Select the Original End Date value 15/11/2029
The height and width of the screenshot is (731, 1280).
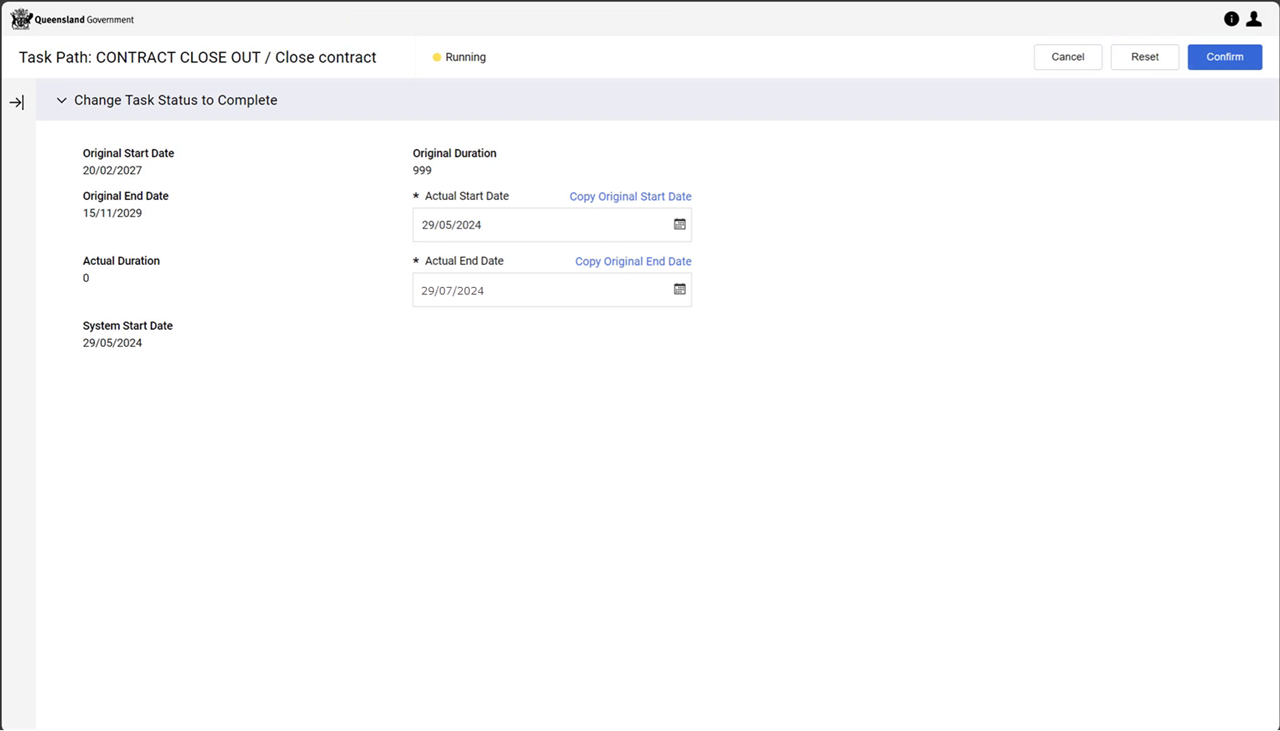[112, 213]
